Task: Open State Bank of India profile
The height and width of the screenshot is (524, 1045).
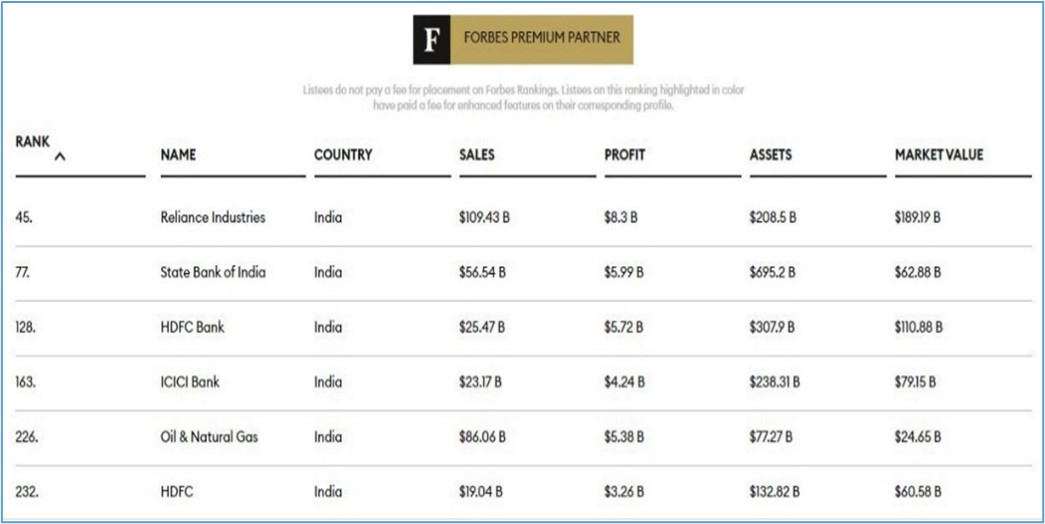Action: [x=213, y=272]
